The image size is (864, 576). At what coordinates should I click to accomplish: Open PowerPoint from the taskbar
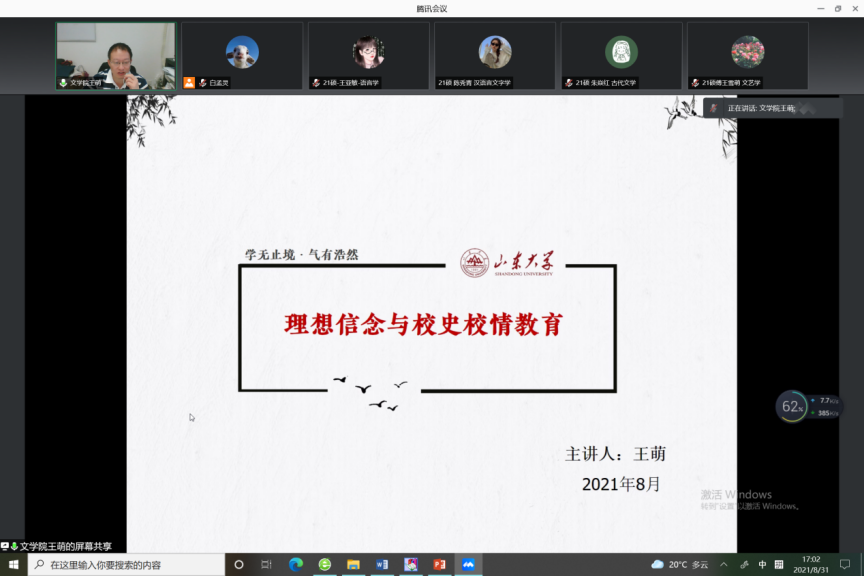[x=439, y=565]
